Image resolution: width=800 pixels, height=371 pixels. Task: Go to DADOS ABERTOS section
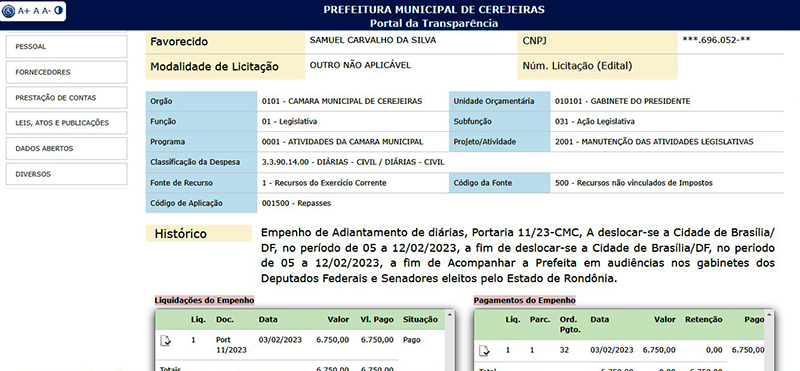[66, 149]
